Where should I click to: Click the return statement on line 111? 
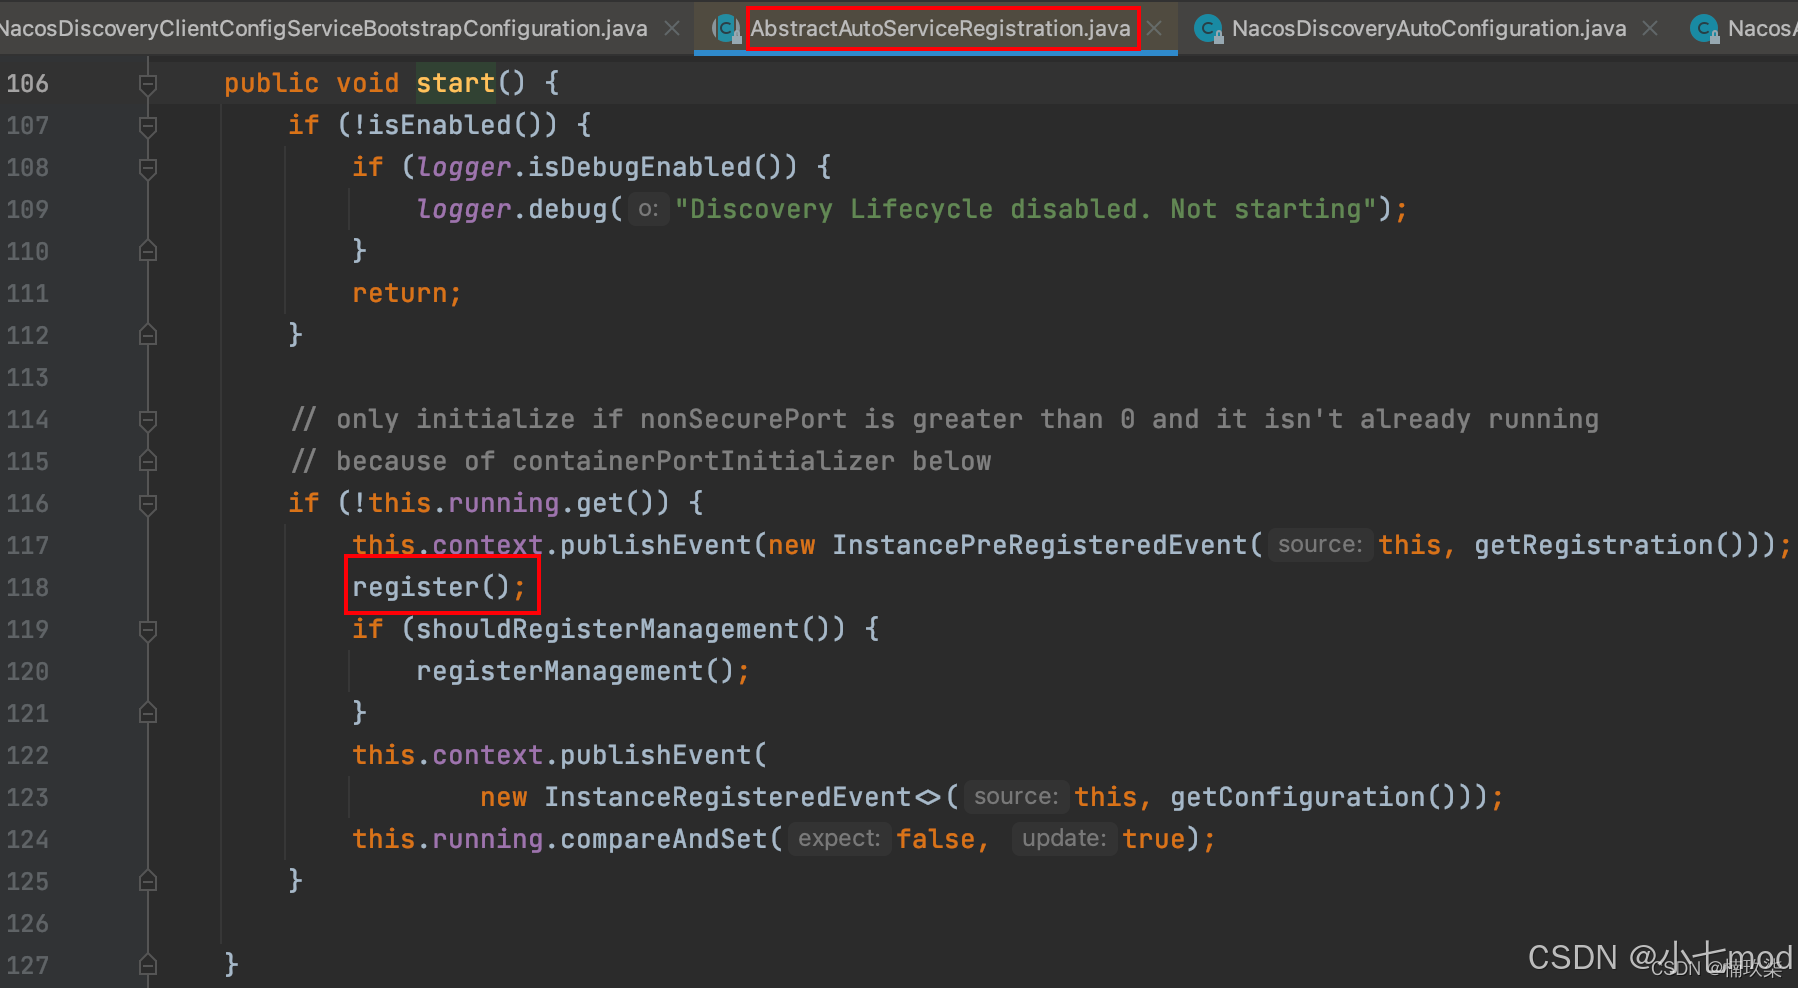pos(406,293)
